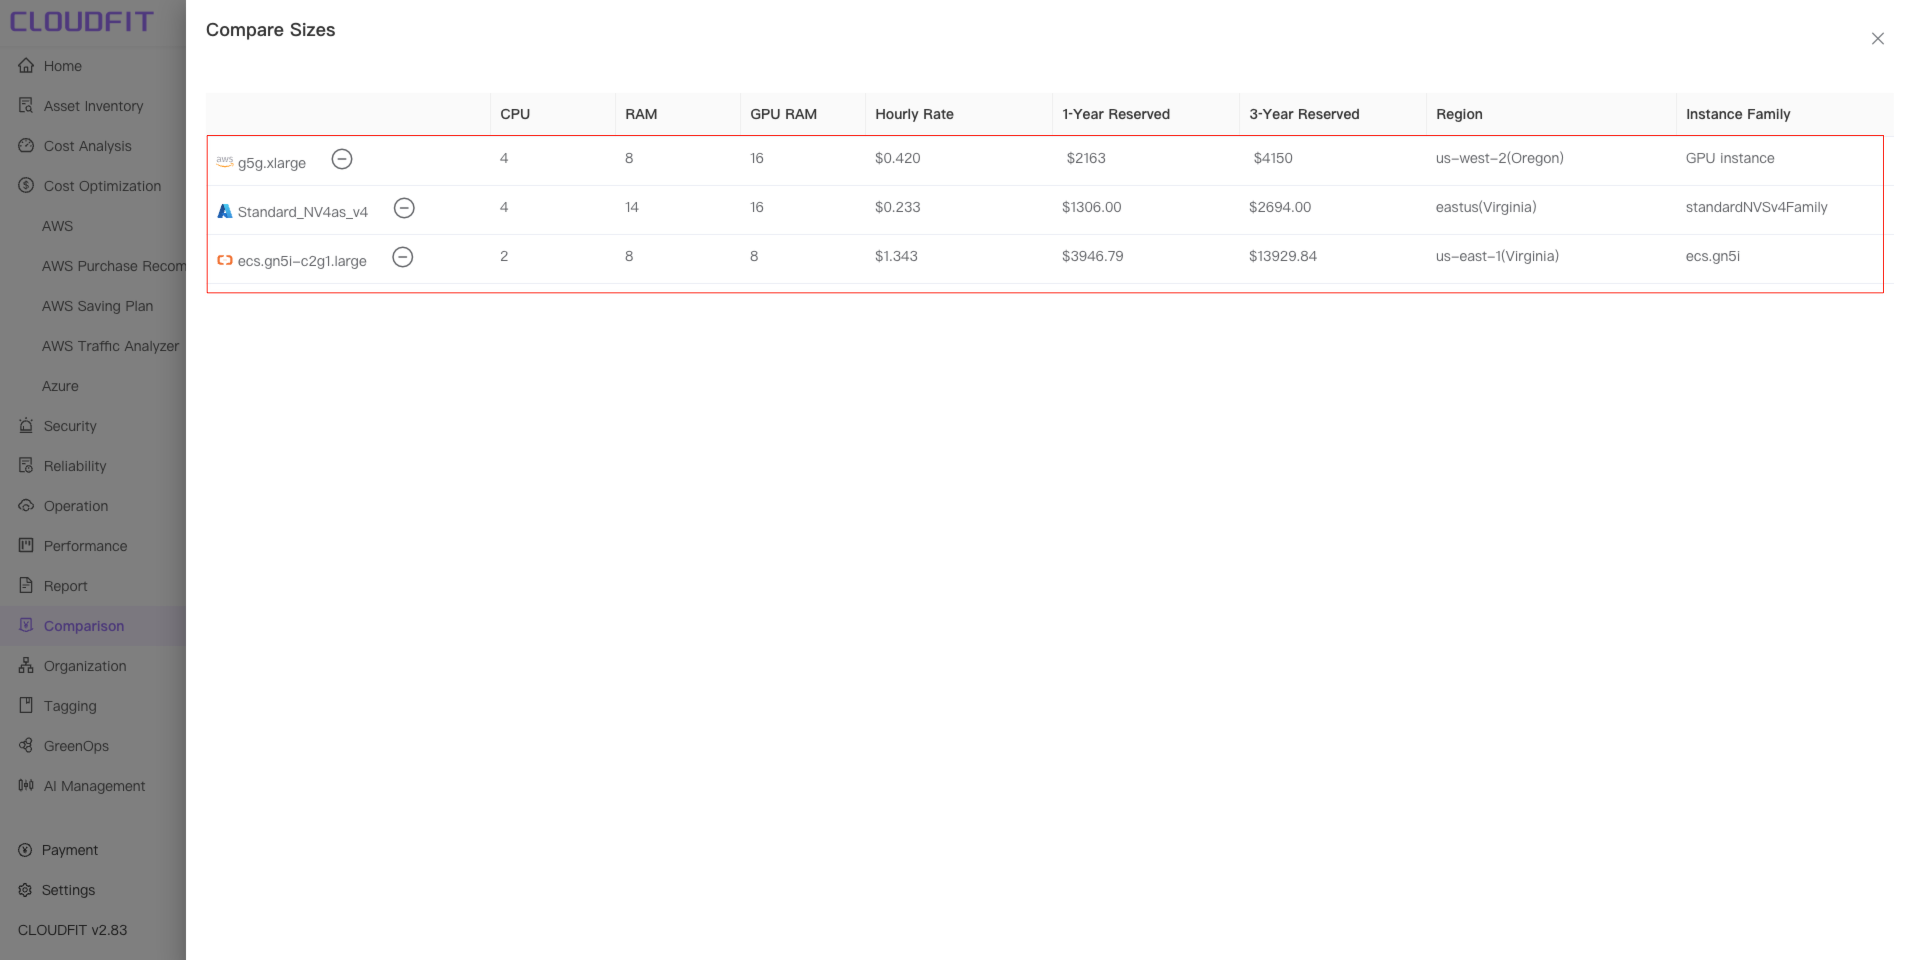Screen dimensions: 1906x960
Task: Click the Cost Analysis sidebar icon
Action: (x=26, y=145)
